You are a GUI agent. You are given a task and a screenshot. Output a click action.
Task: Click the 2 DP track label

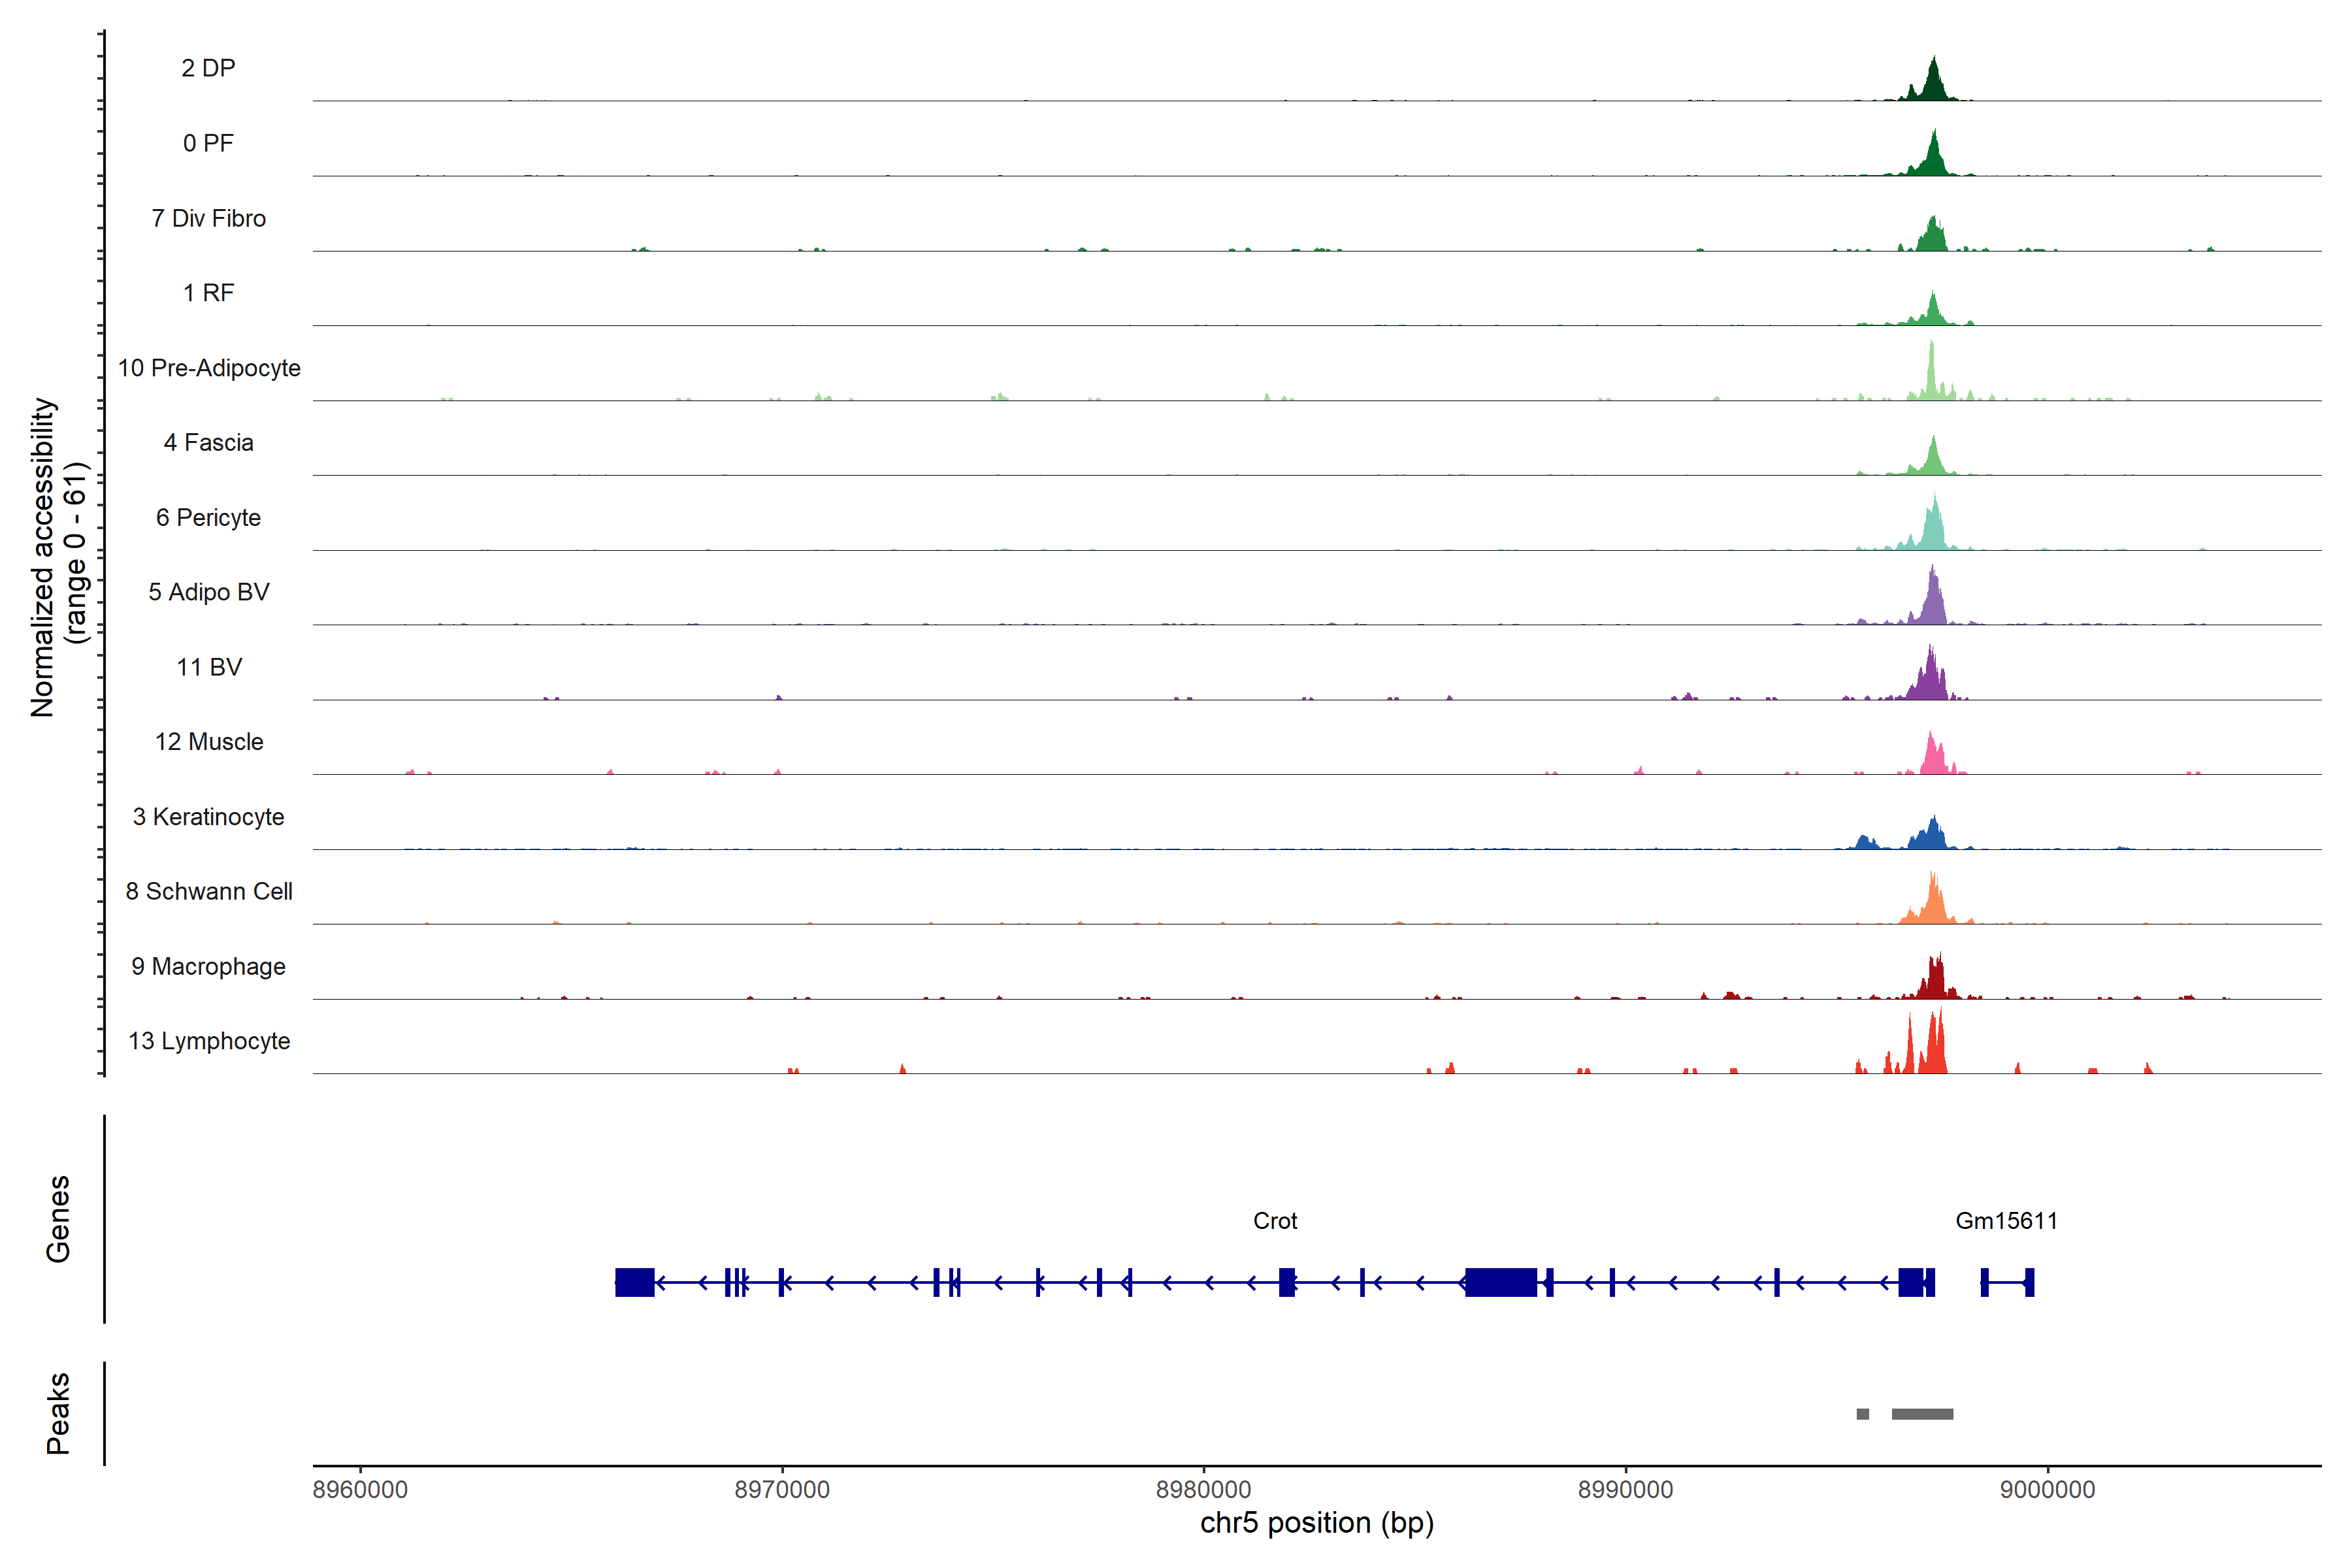pyautogui.click(x=208, y=68)
